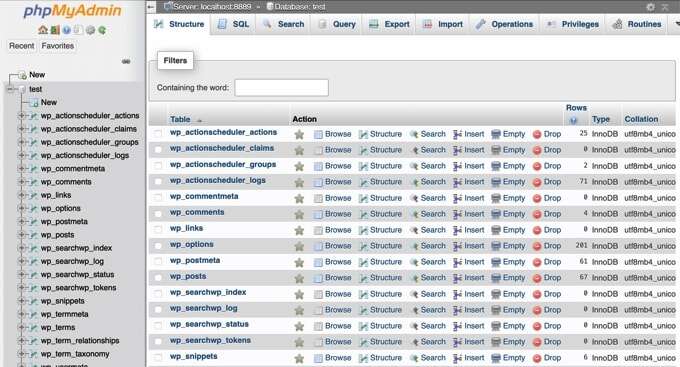Click the star icon for wp_searchwp_tokens
This screenshot has height=367, width=680.
[x=299, y=342]
